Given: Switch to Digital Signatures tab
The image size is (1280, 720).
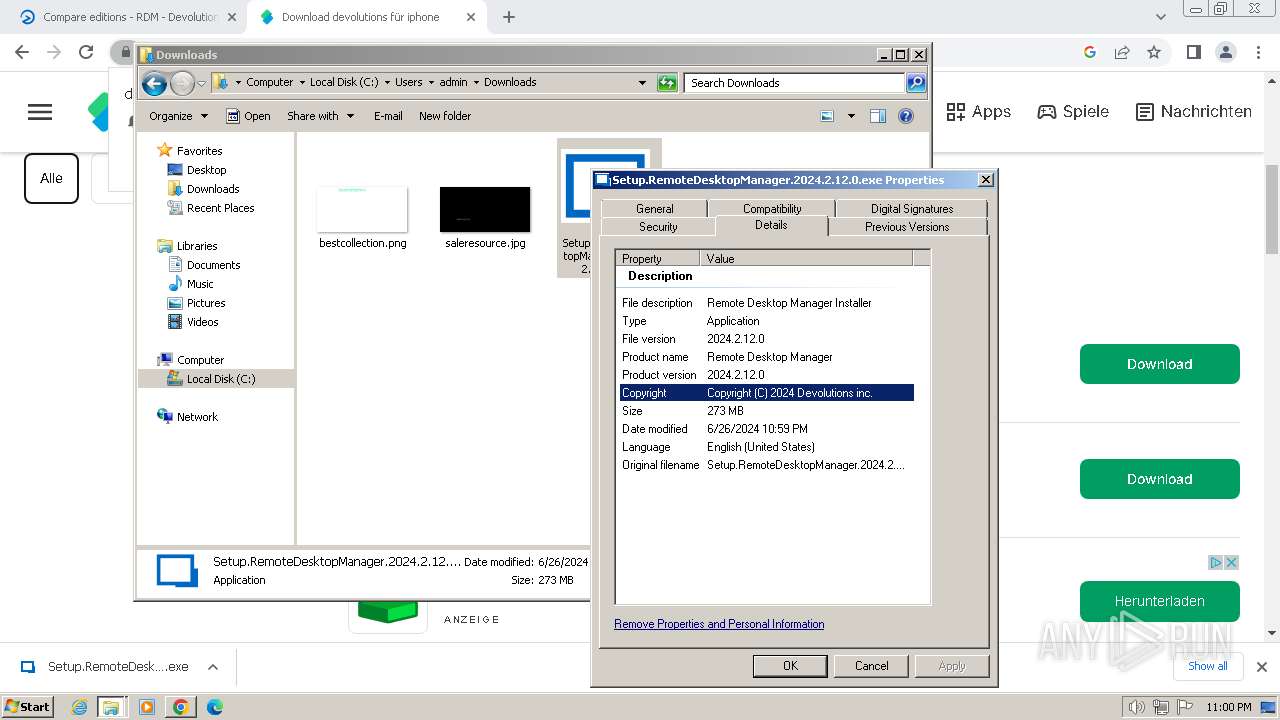Looking at the screenshot, I should click(911, 208).
